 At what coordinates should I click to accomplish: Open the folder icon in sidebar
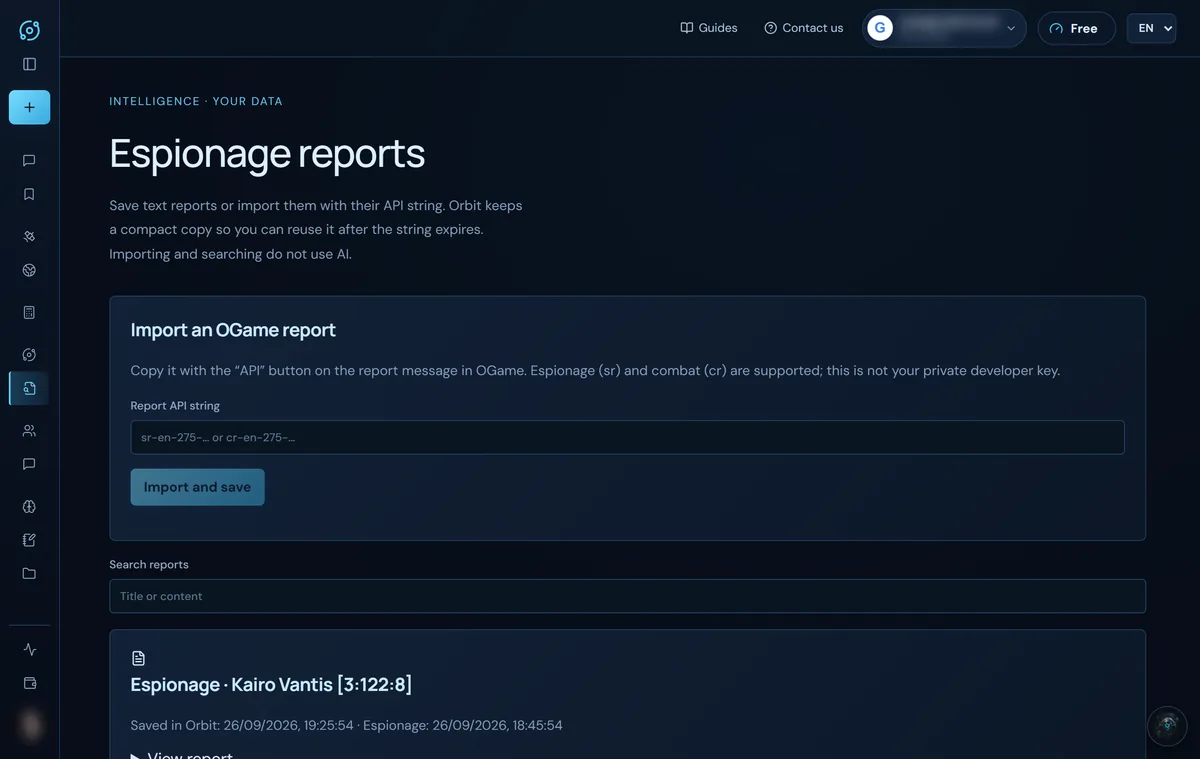point(29,574)
